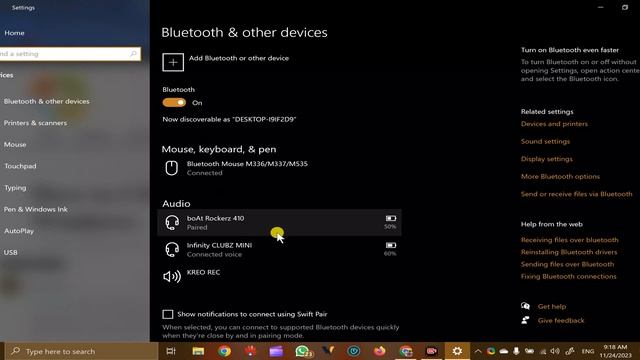Select the boAt Rockerz 410 audio device
640x360 pixels.
click(x=280, y=222)
